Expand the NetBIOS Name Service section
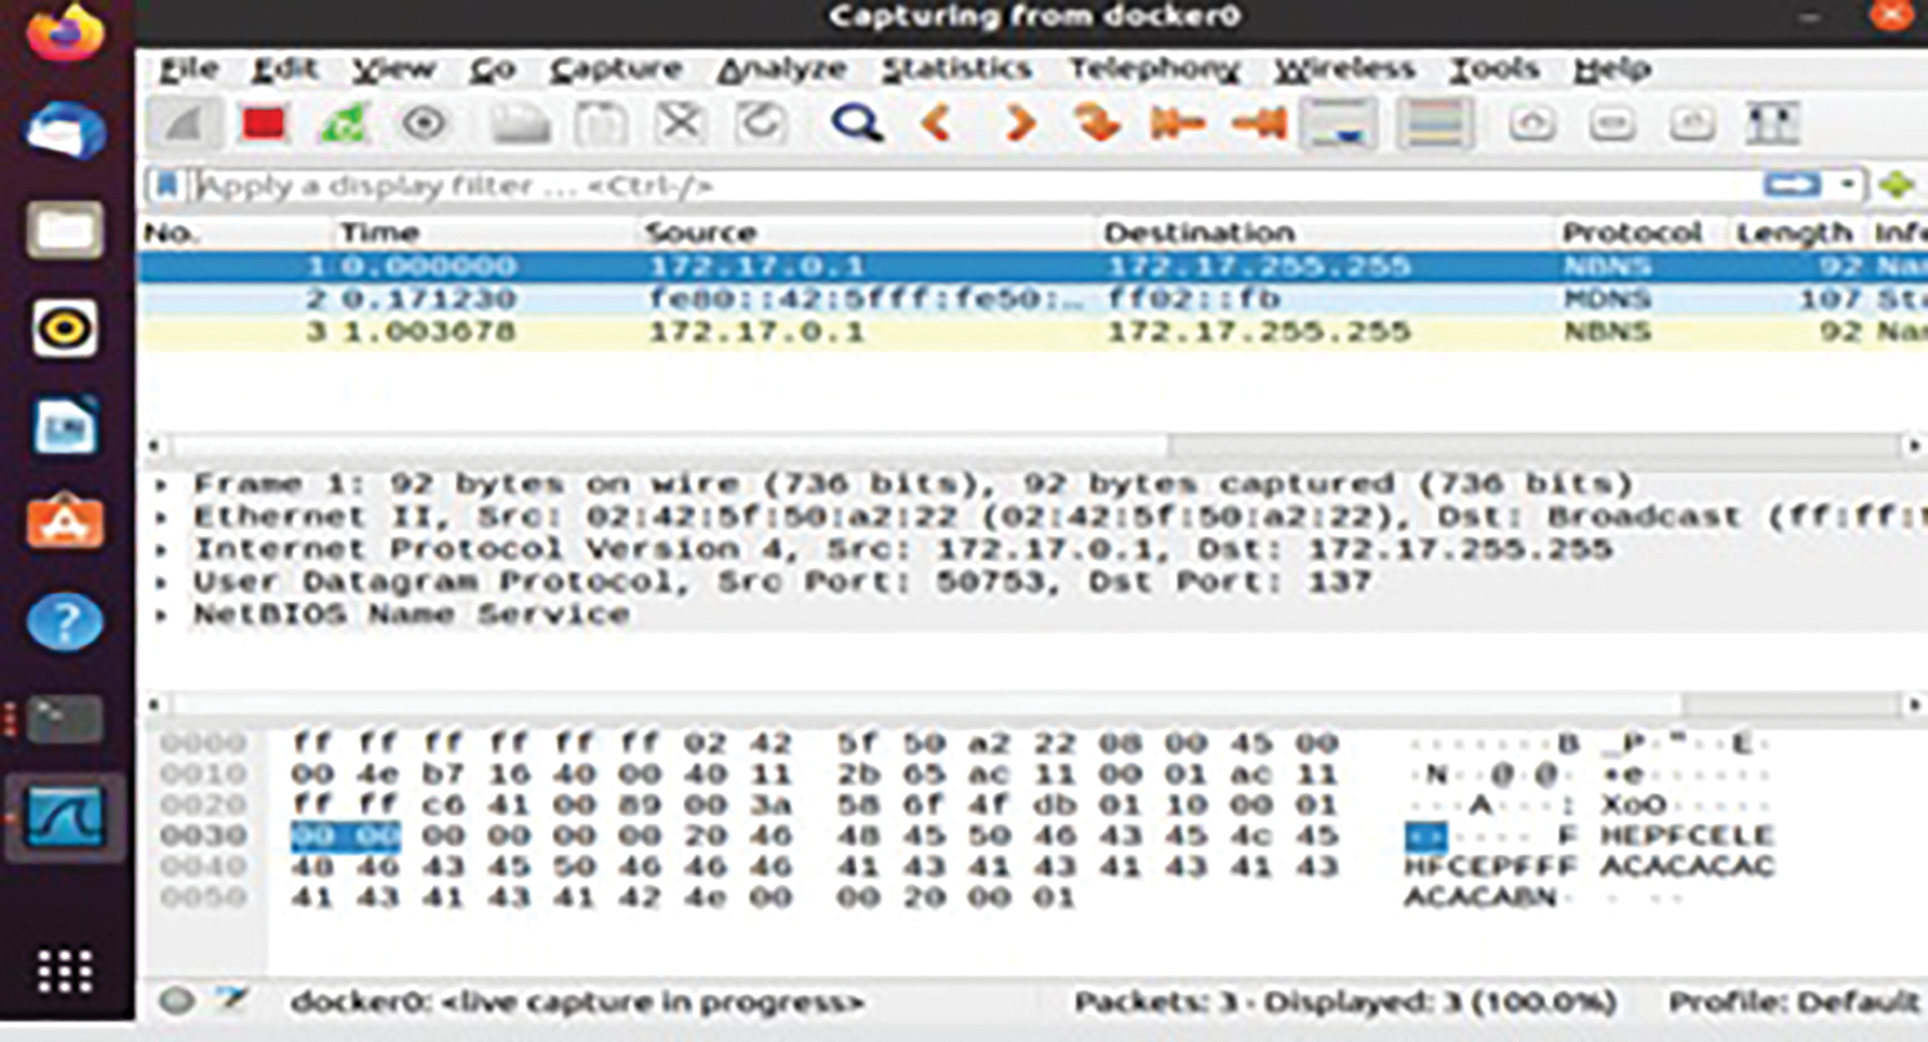This screenshot has width=1928, height=1042. click(161, 615)
